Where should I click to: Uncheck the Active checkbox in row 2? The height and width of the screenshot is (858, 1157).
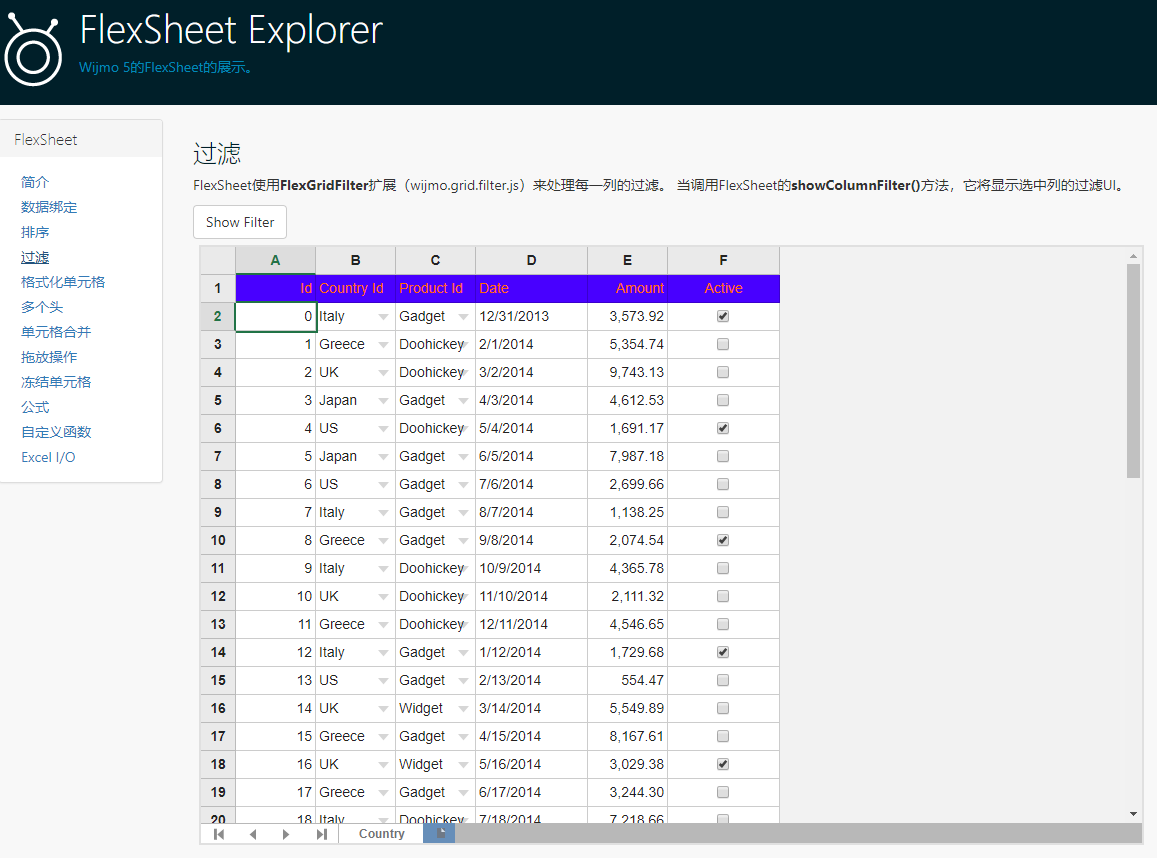(723, 316)
